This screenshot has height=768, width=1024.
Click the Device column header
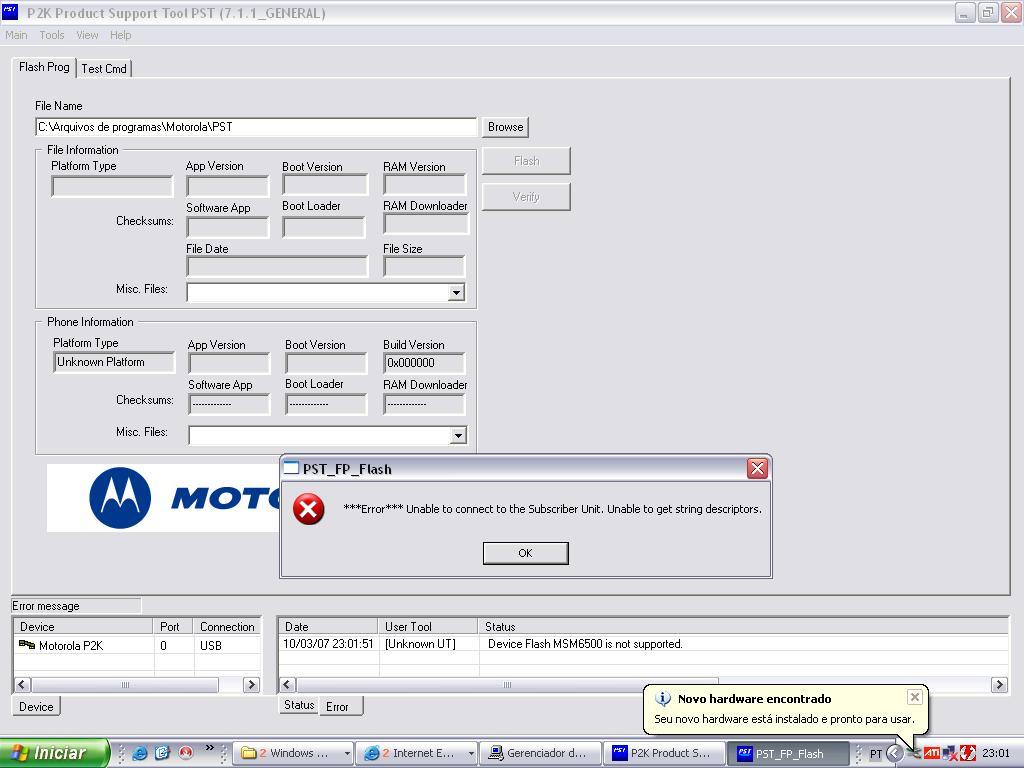[x=83, y=627]
